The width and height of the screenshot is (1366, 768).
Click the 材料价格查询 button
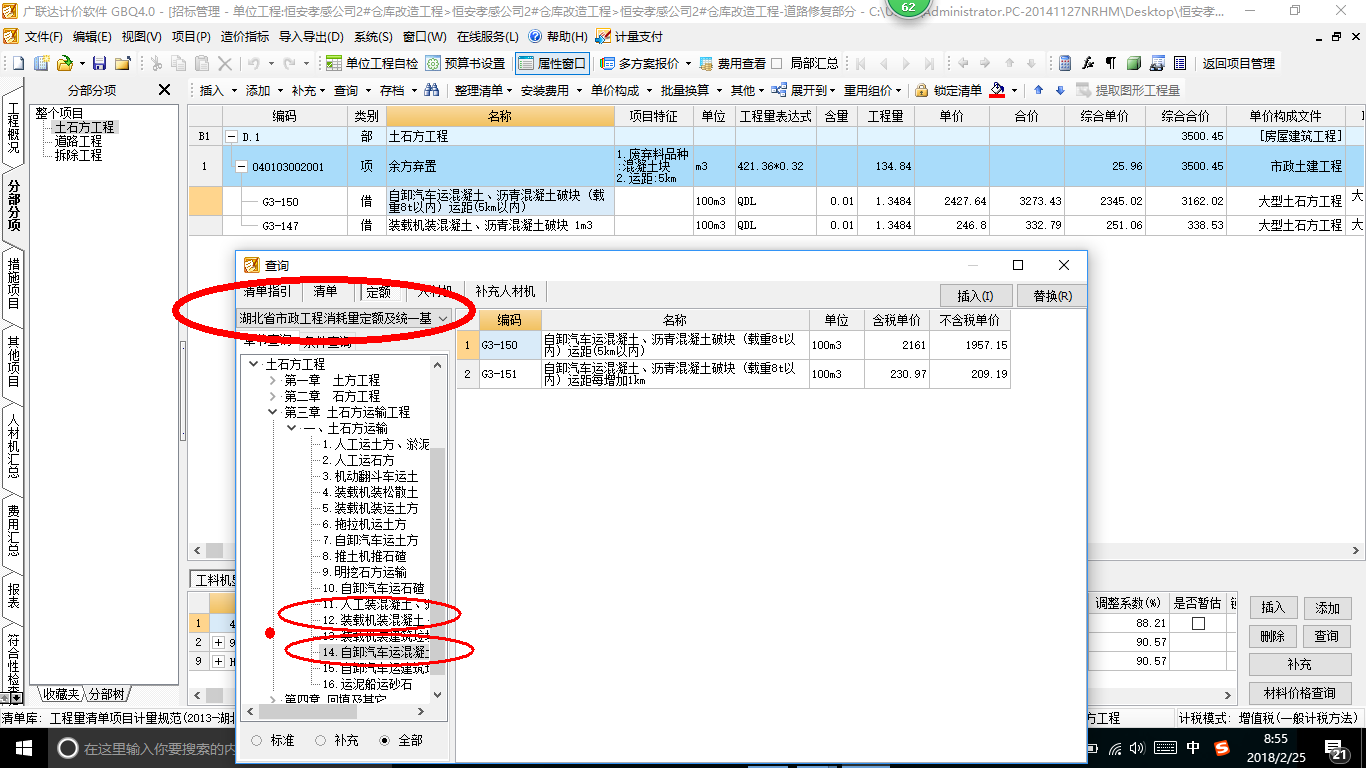click(x=1300, y=693)
